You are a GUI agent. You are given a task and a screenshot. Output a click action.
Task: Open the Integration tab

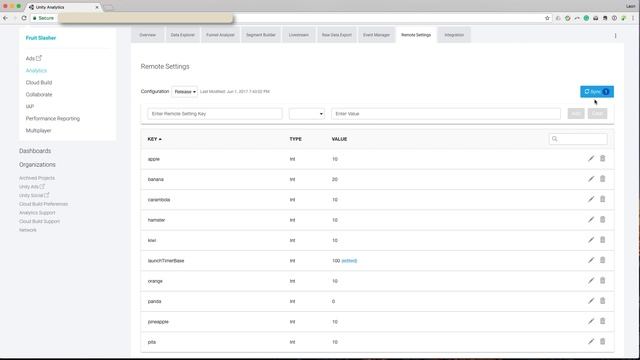(x=454, y=35)
